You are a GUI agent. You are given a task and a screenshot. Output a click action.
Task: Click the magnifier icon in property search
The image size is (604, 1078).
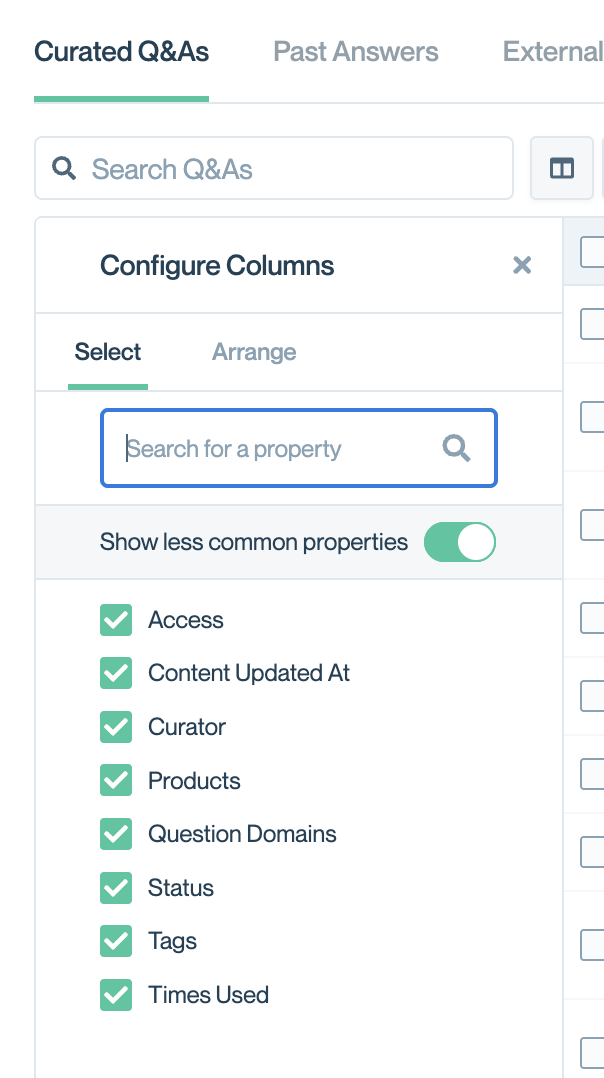coord(456,448)
